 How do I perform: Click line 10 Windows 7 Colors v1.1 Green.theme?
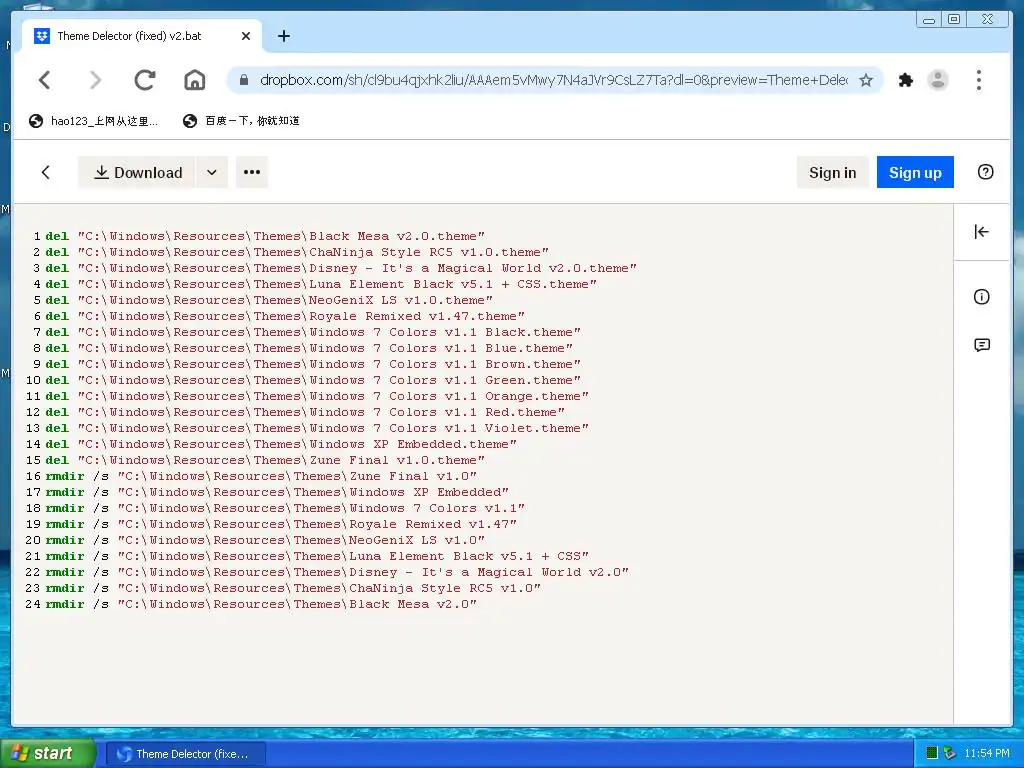pyautogui.click(x=312, y=380)
